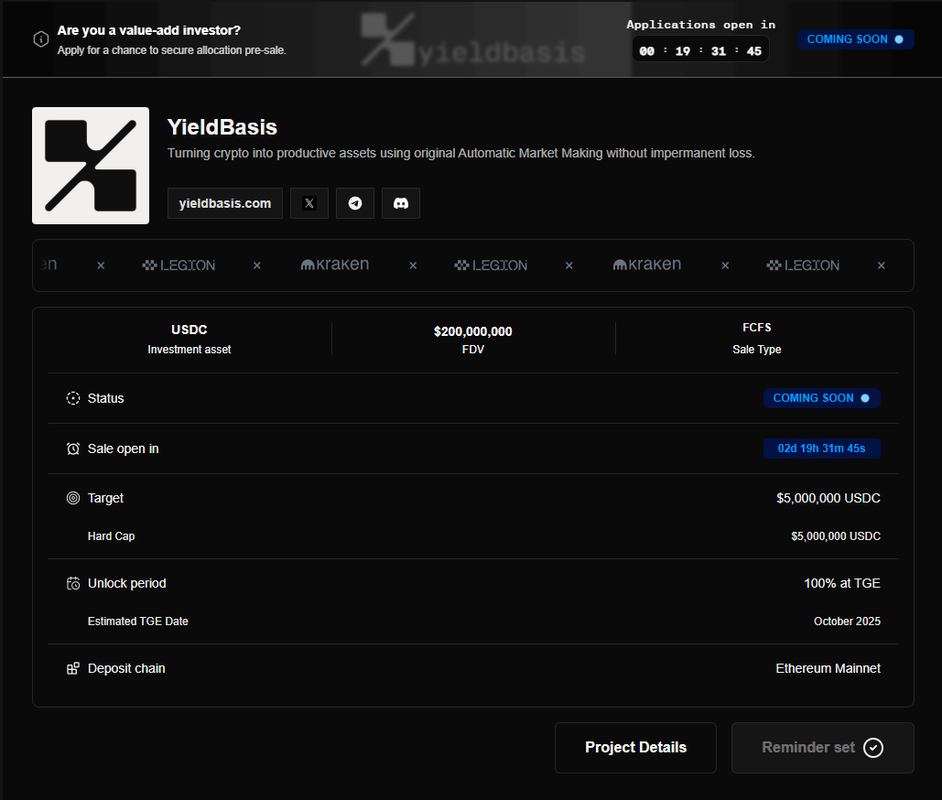Screen dimensions: 942x800
Task: Click the COMING SOON badge in top banner
Action: pos(855,40)
